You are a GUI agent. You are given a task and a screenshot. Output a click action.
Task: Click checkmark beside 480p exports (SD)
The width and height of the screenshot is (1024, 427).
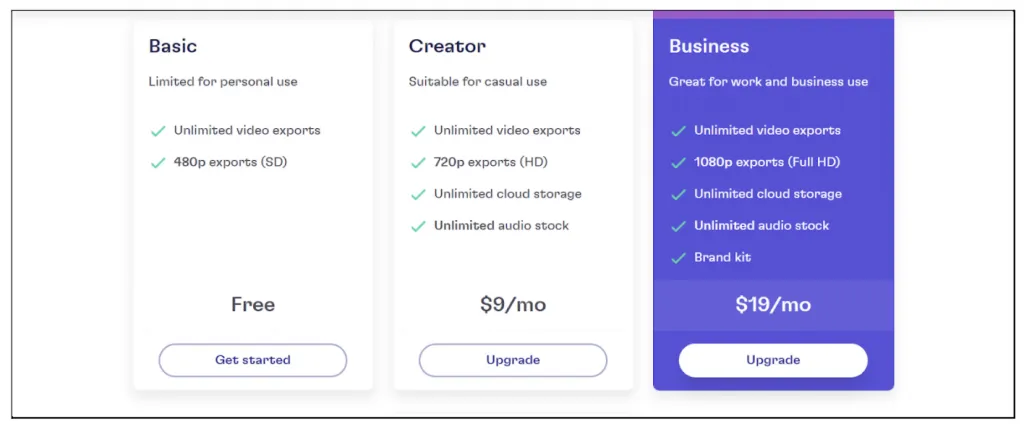(x=158, y=163)
